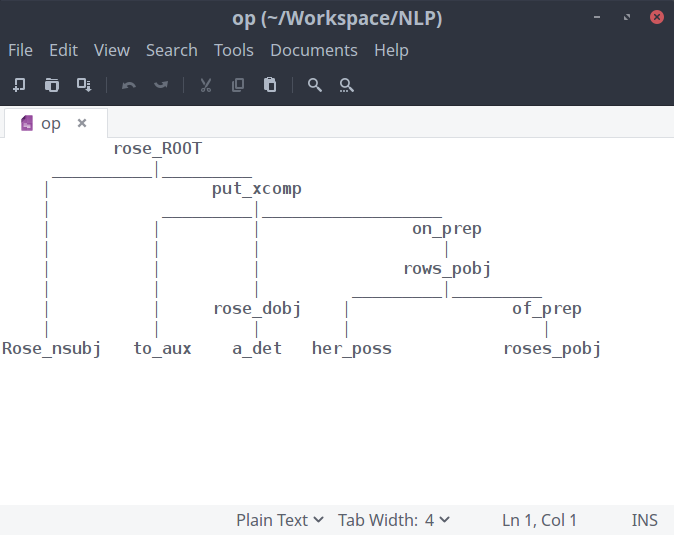Click the Undo arrow icon
The height and width of the screenshot is (535, 674).
[129, 85]
